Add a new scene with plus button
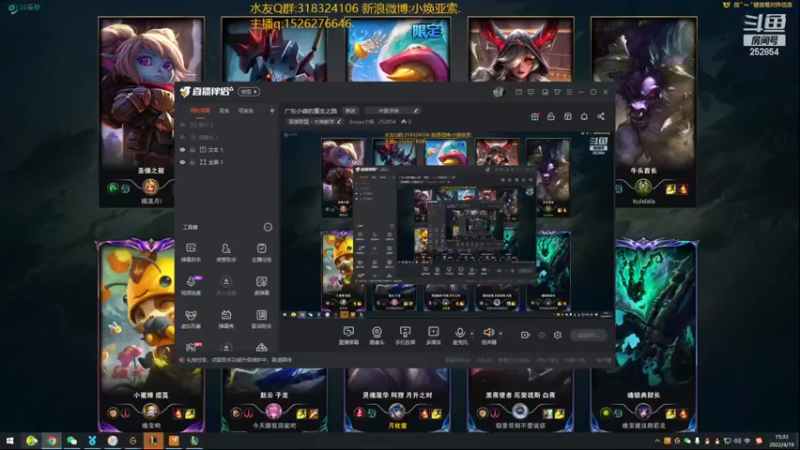This screenshot has width=800, height=450. [272, 110]
